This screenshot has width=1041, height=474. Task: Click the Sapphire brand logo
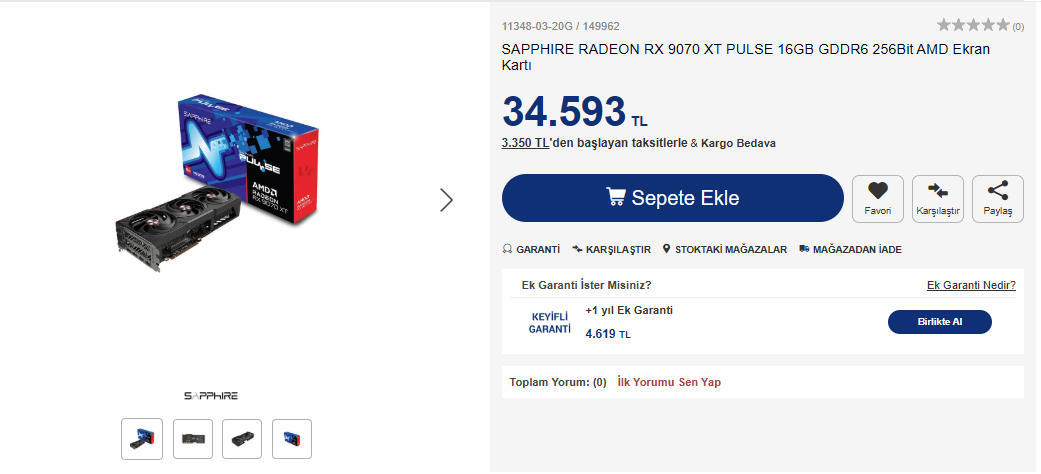(211, 396)
